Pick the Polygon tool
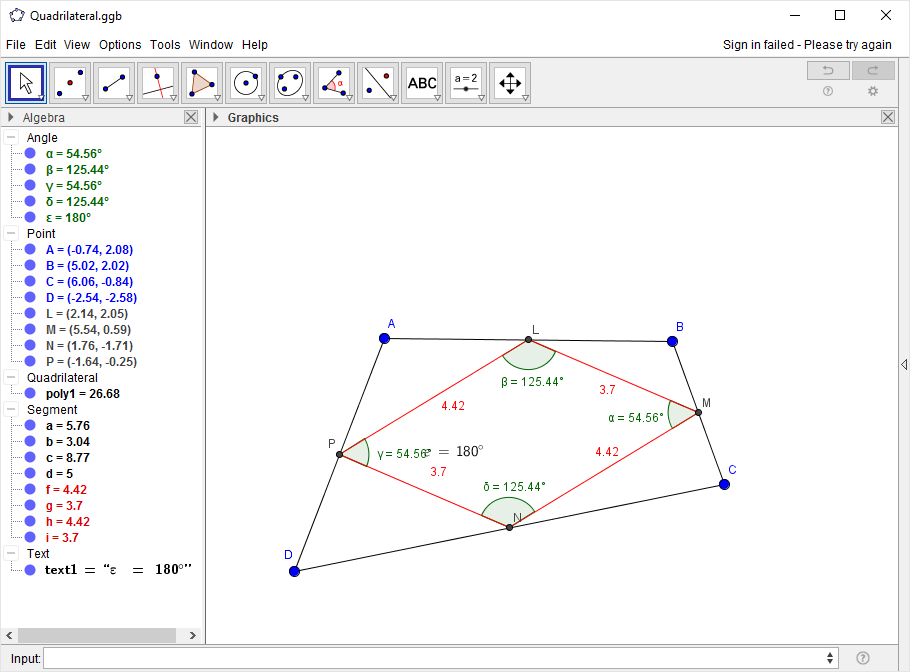 [x=202, y=83]
